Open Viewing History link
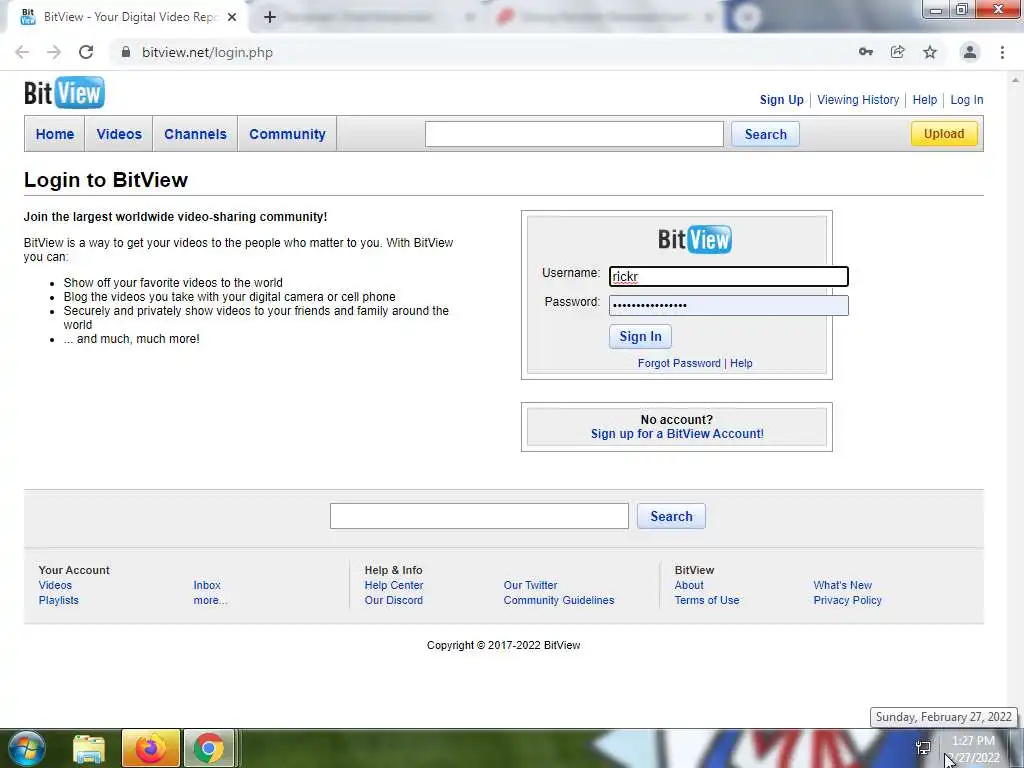Viewport: 1024px width, 768px height. (858, 100)
